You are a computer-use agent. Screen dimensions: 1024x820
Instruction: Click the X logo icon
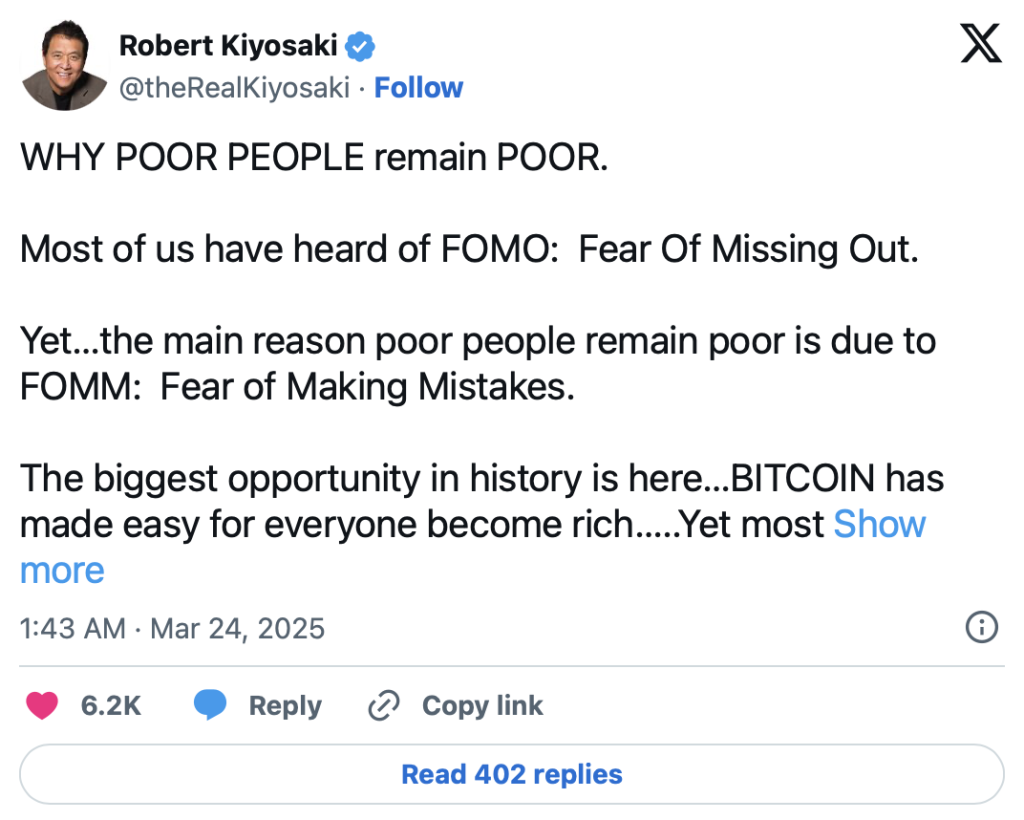tap(980, 42)
